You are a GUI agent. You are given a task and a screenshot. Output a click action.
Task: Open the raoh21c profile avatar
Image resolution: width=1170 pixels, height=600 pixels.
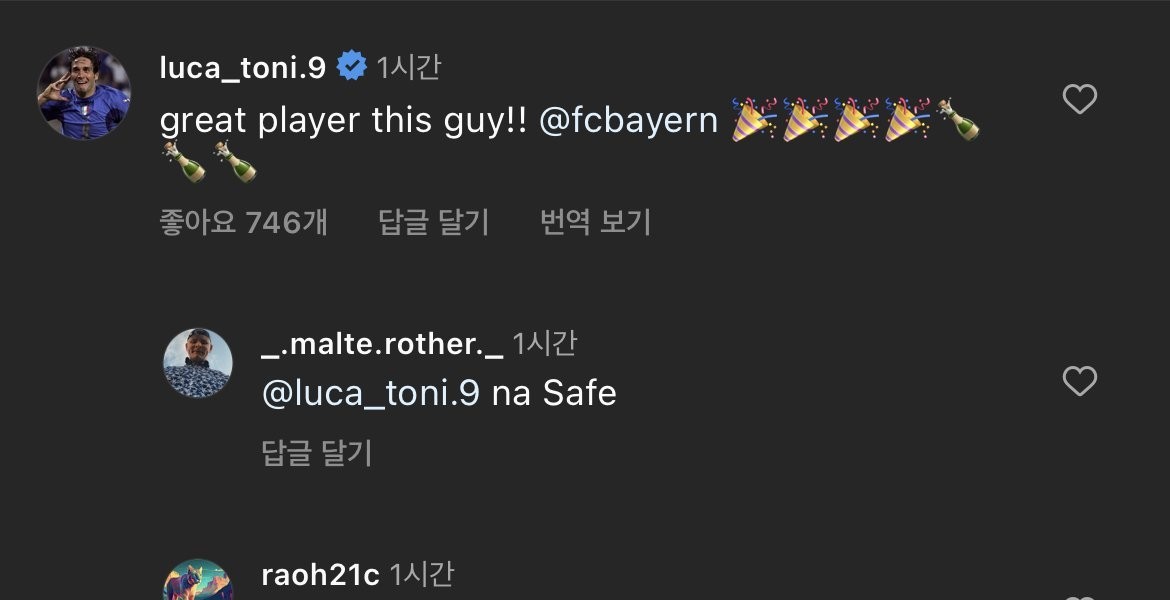coord(198,582)
